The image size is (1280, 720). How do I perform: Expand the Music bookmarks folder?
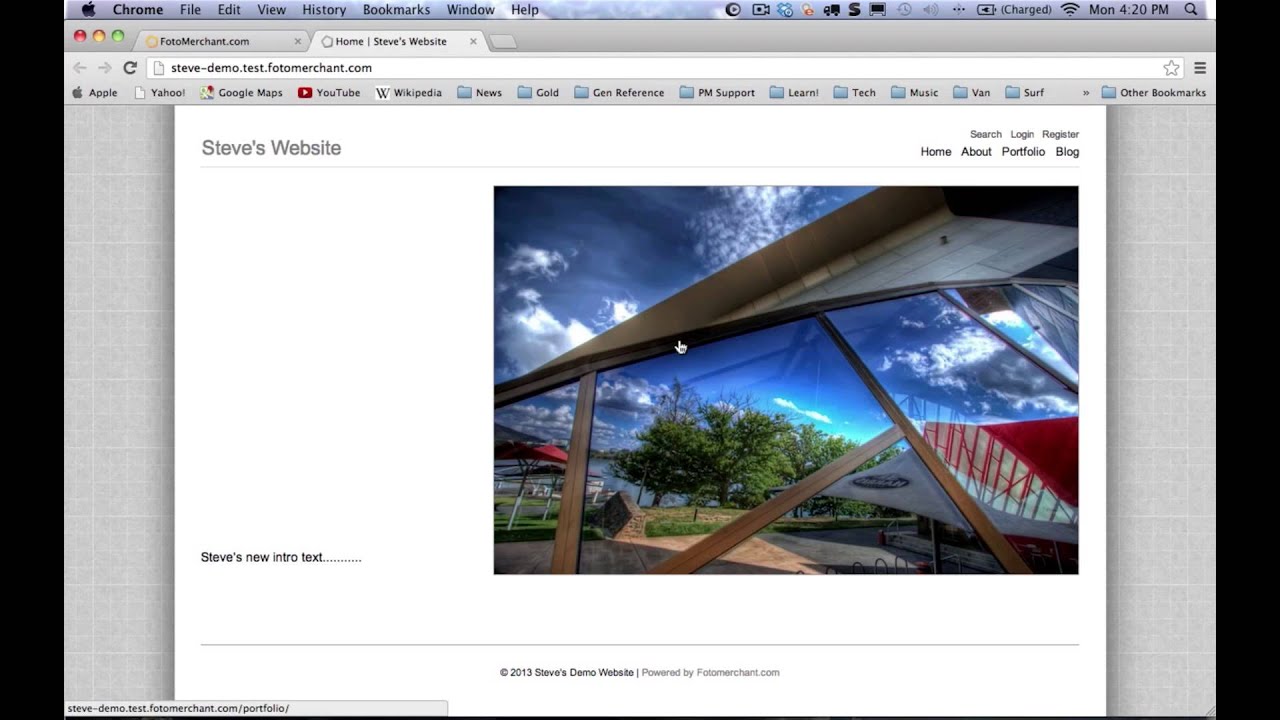914,92
